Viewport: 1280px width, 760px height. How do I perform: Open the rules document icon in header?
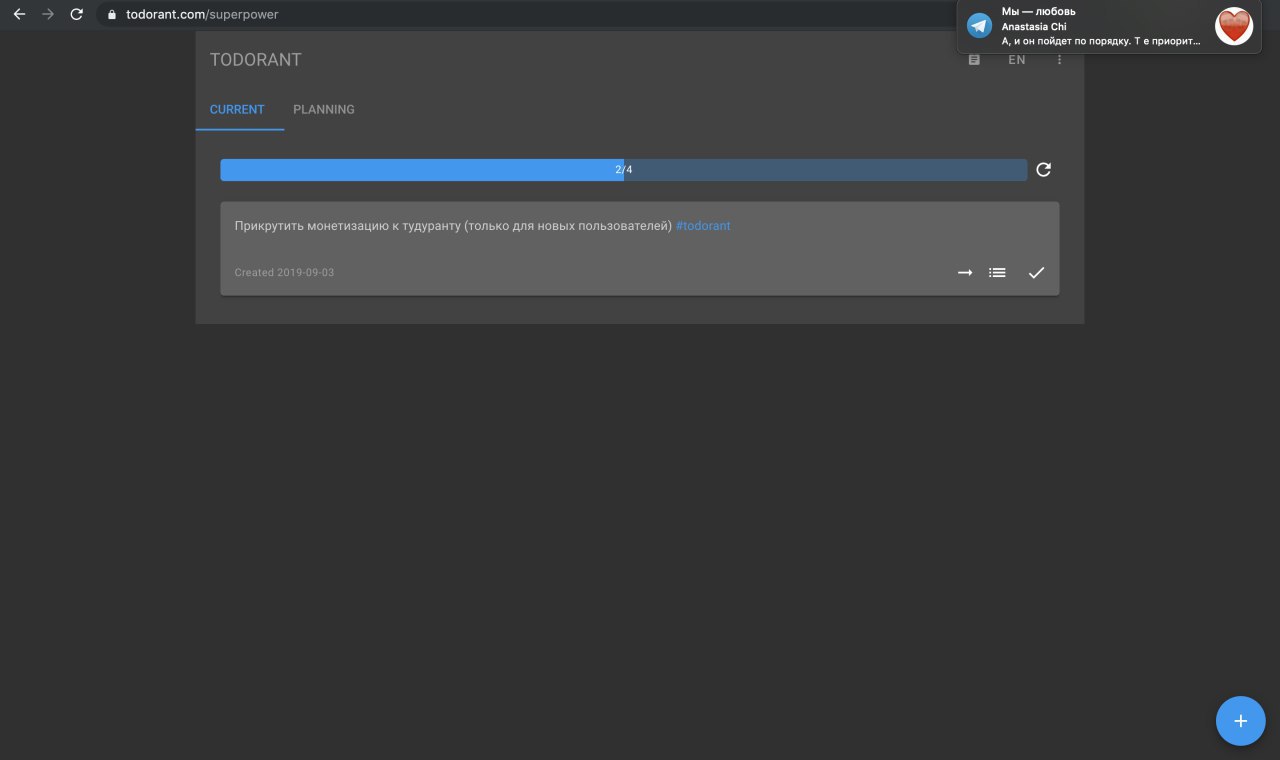tap(974, 60)
